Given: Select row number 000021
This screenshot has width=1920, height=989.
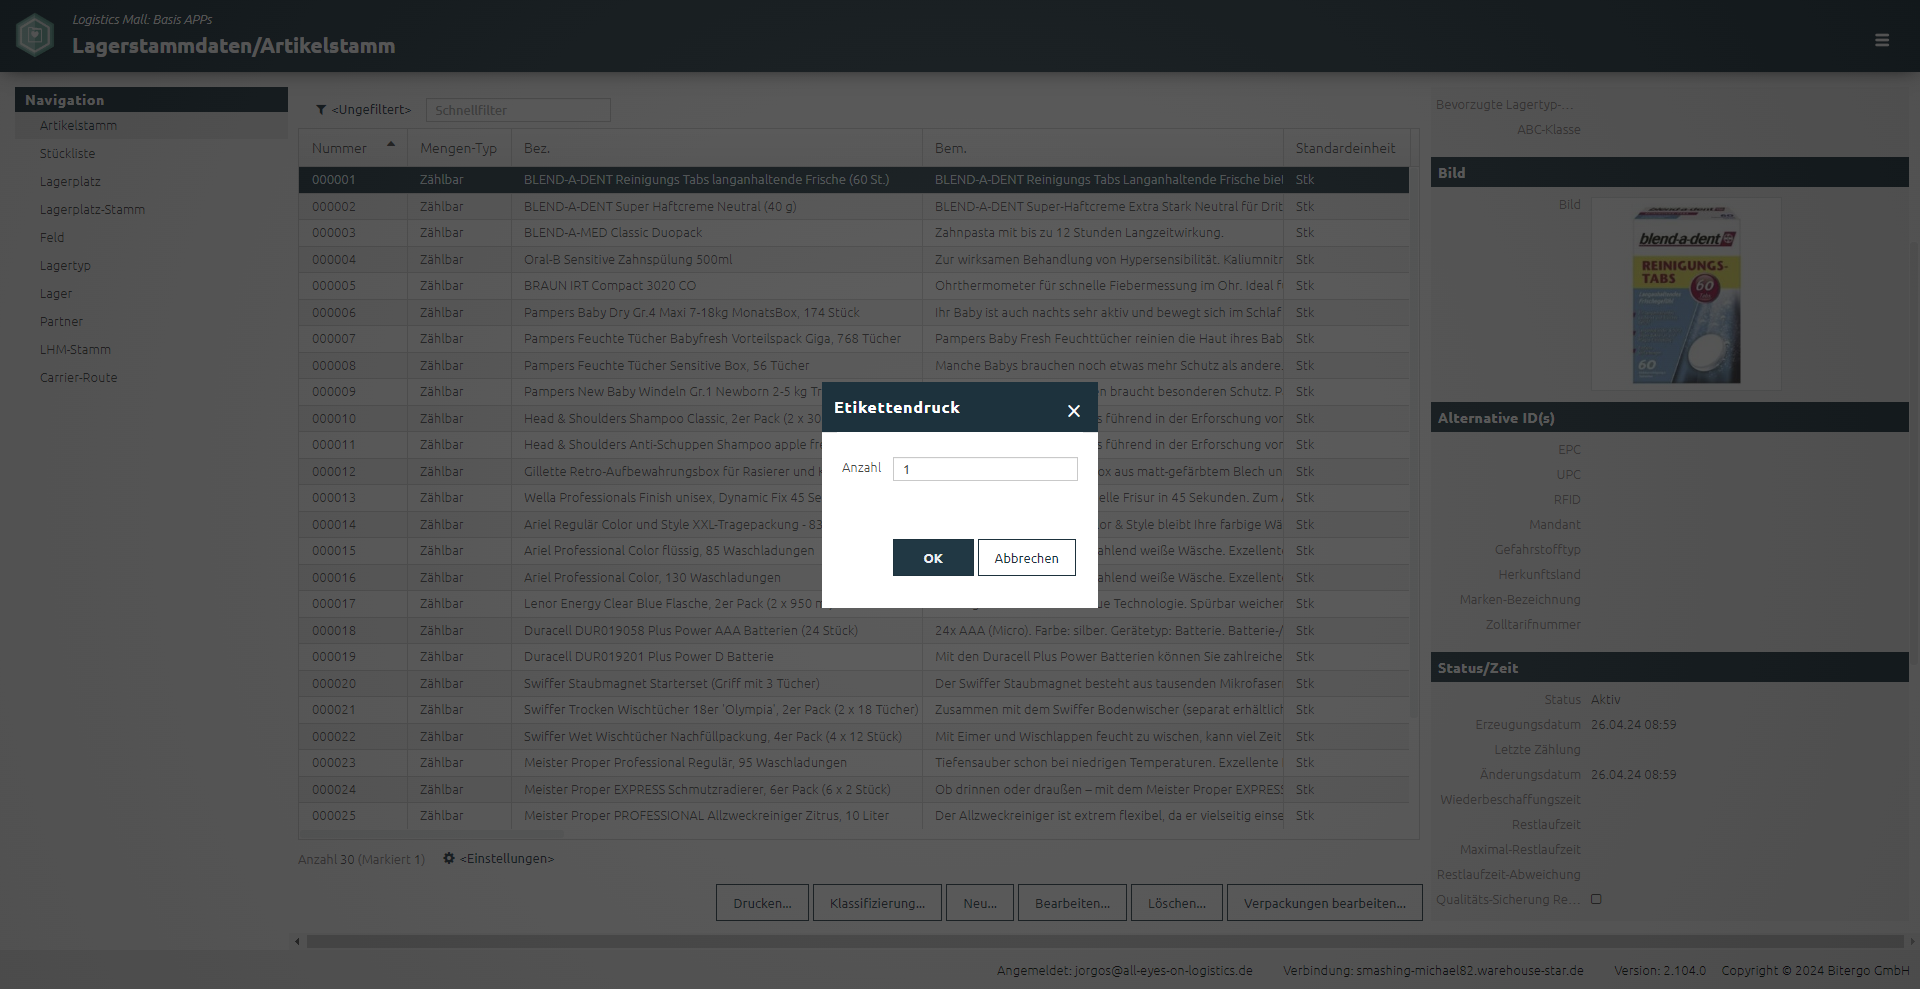Looking at the screenshot, I should click(854, 710).
